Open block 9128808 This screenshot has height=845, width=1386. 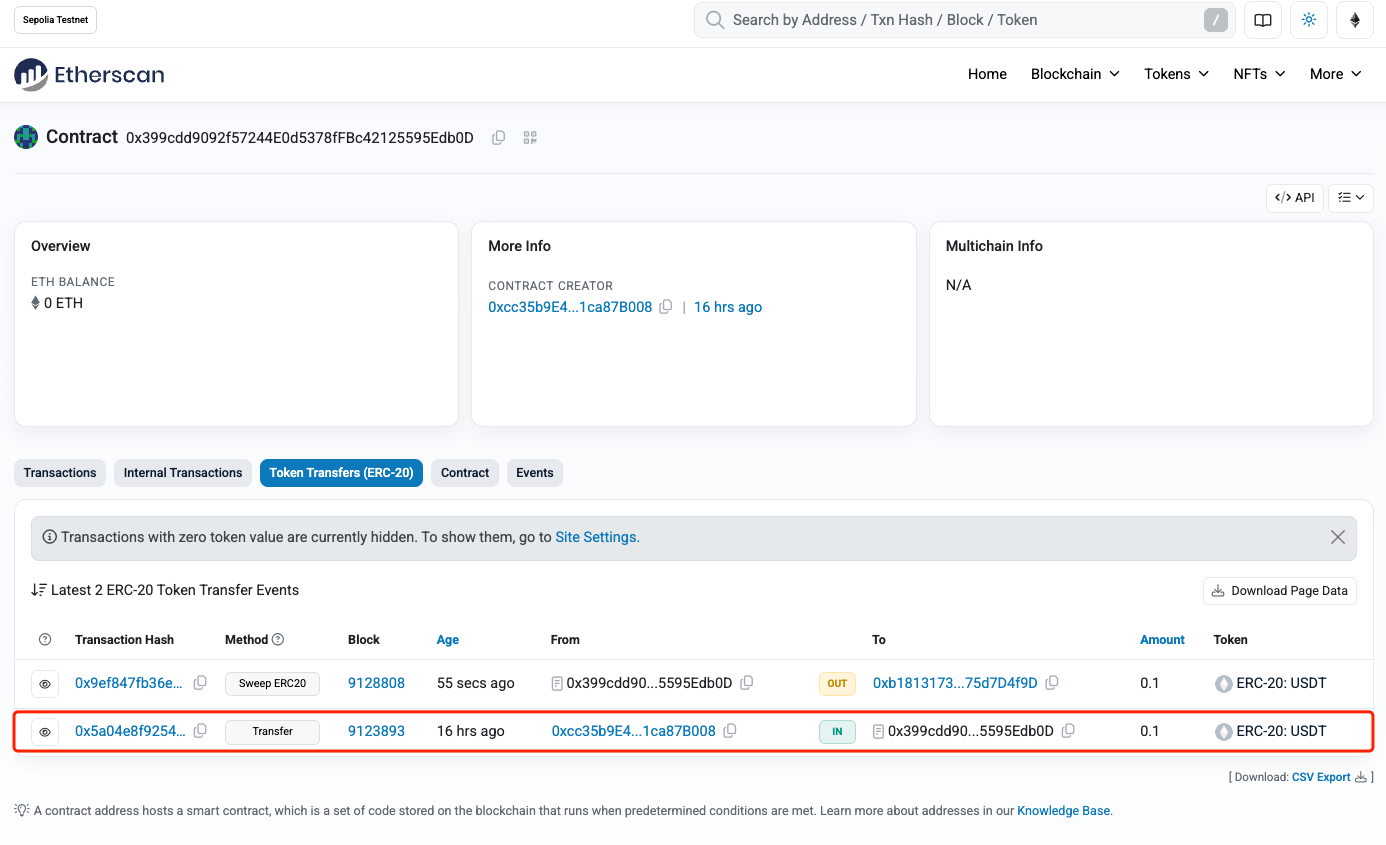click(x=376, y=683)
